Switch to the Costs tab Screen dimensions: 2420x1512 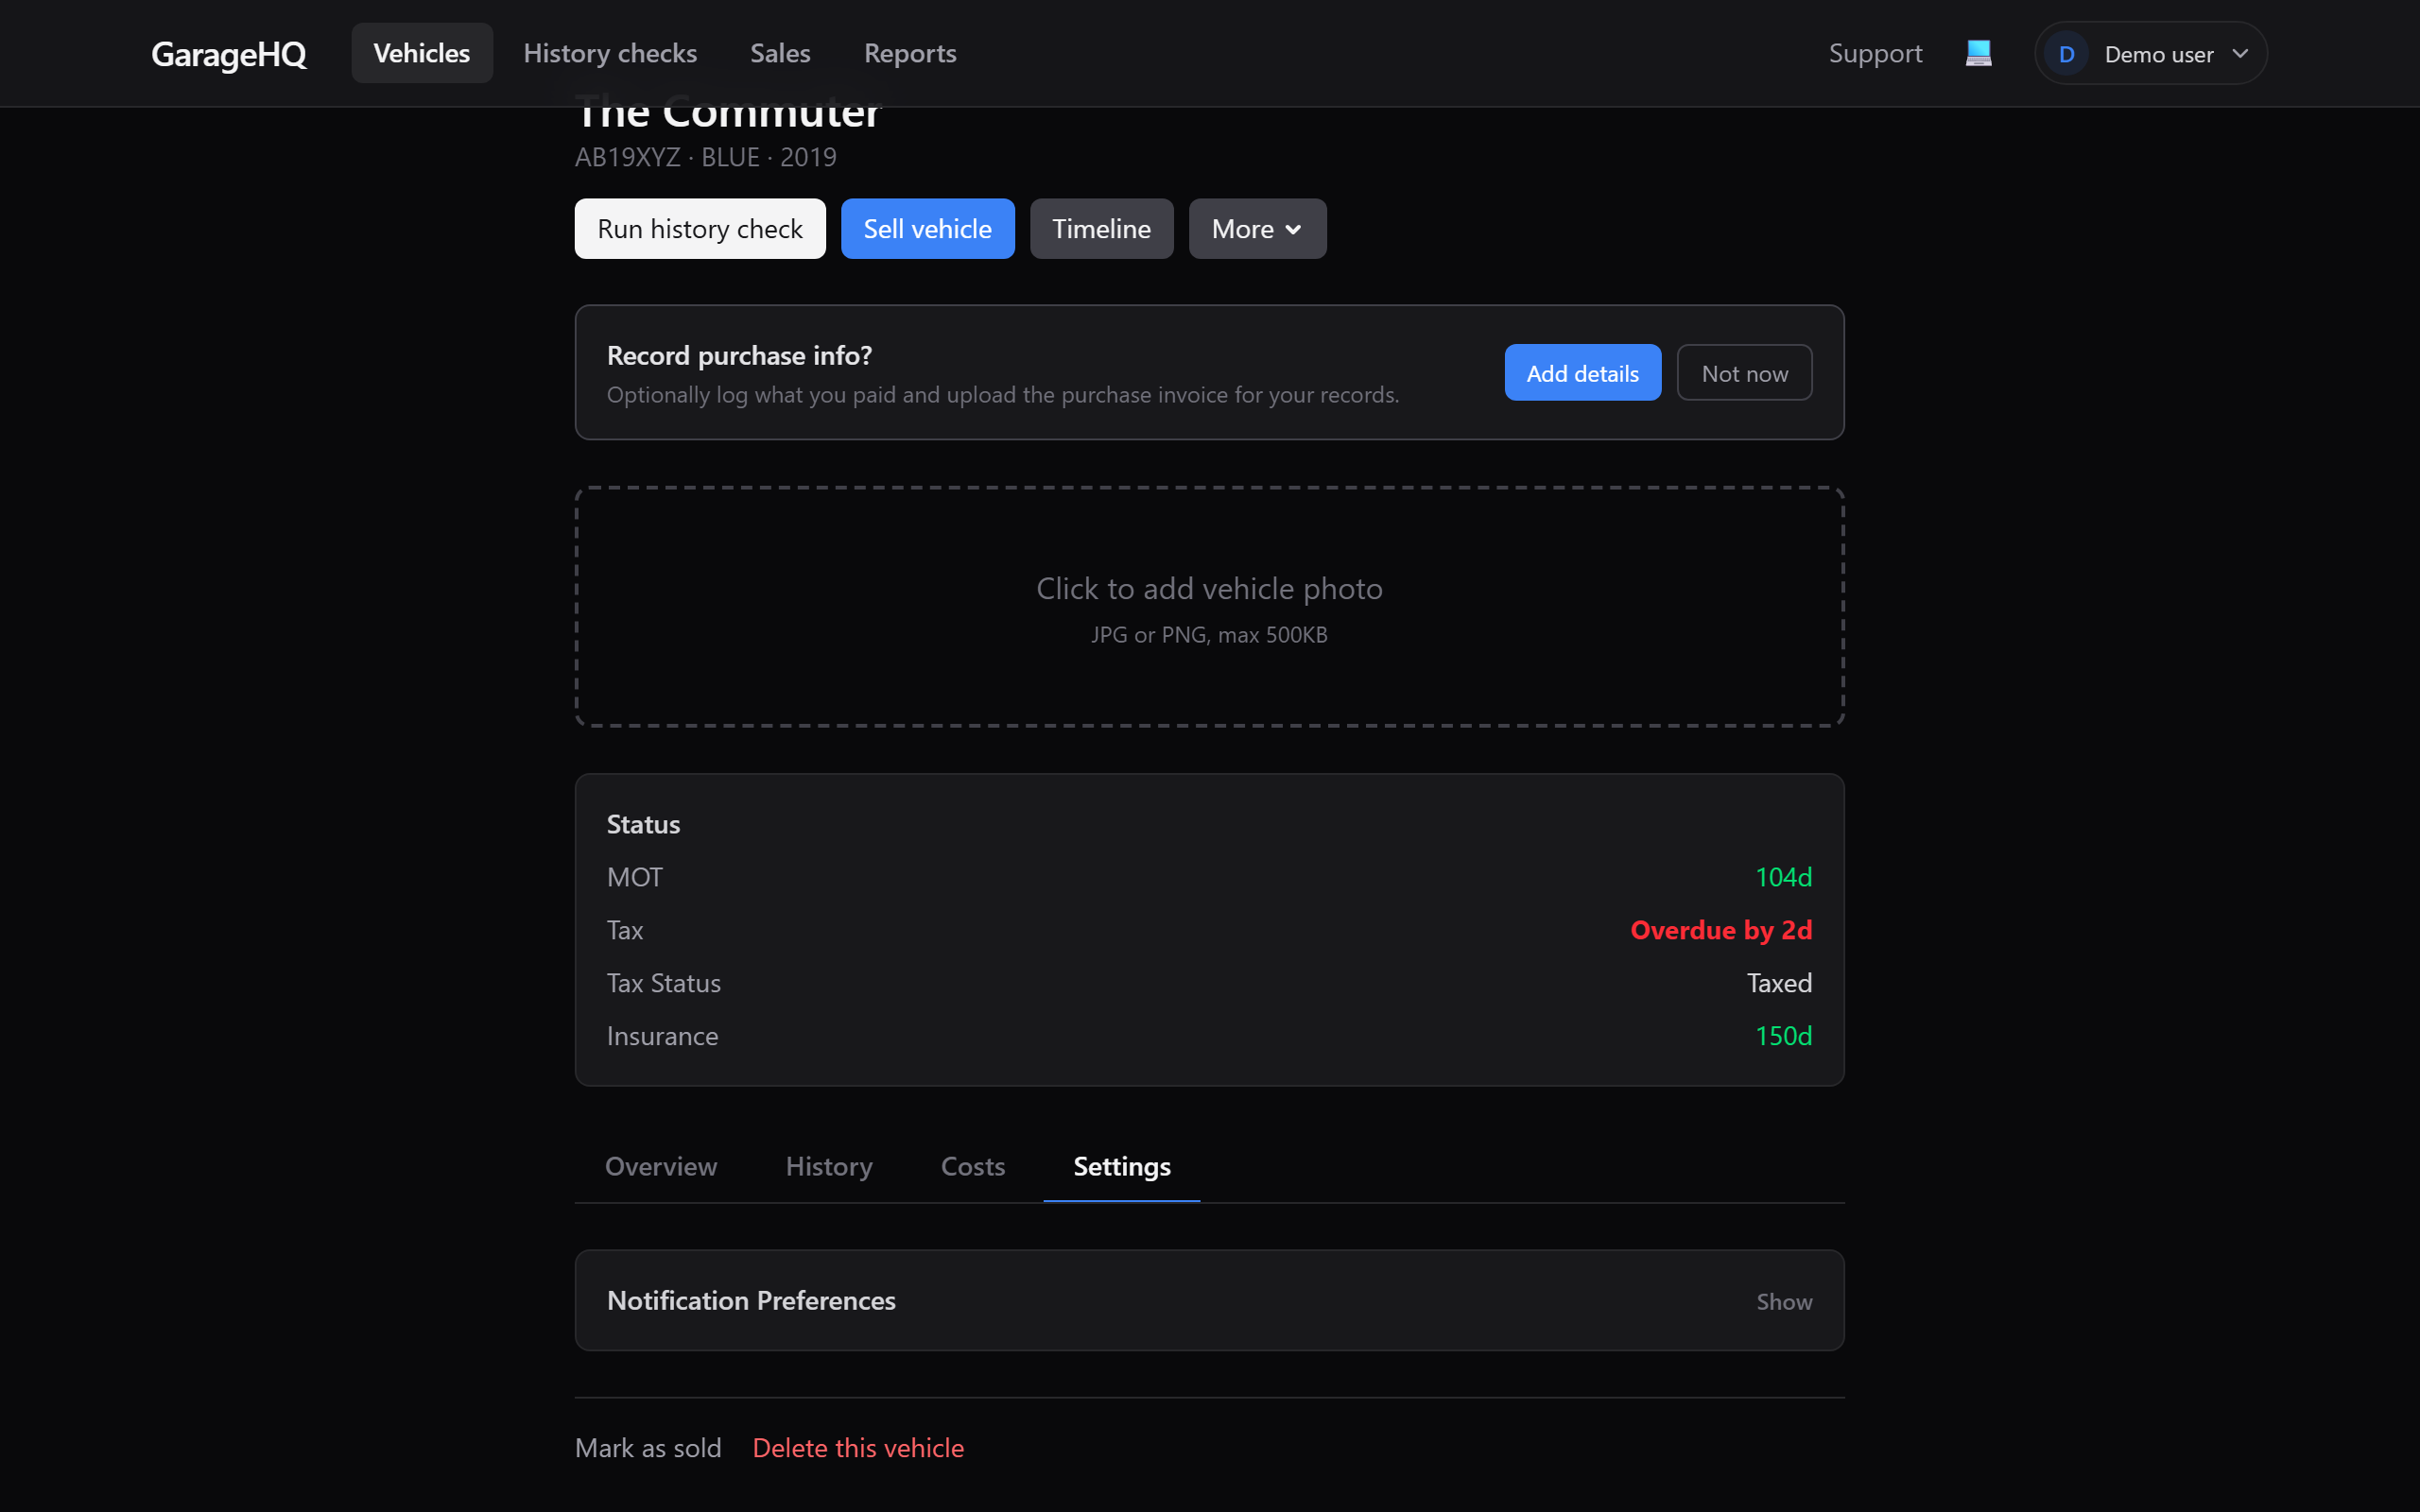(x=972, y=1166)
